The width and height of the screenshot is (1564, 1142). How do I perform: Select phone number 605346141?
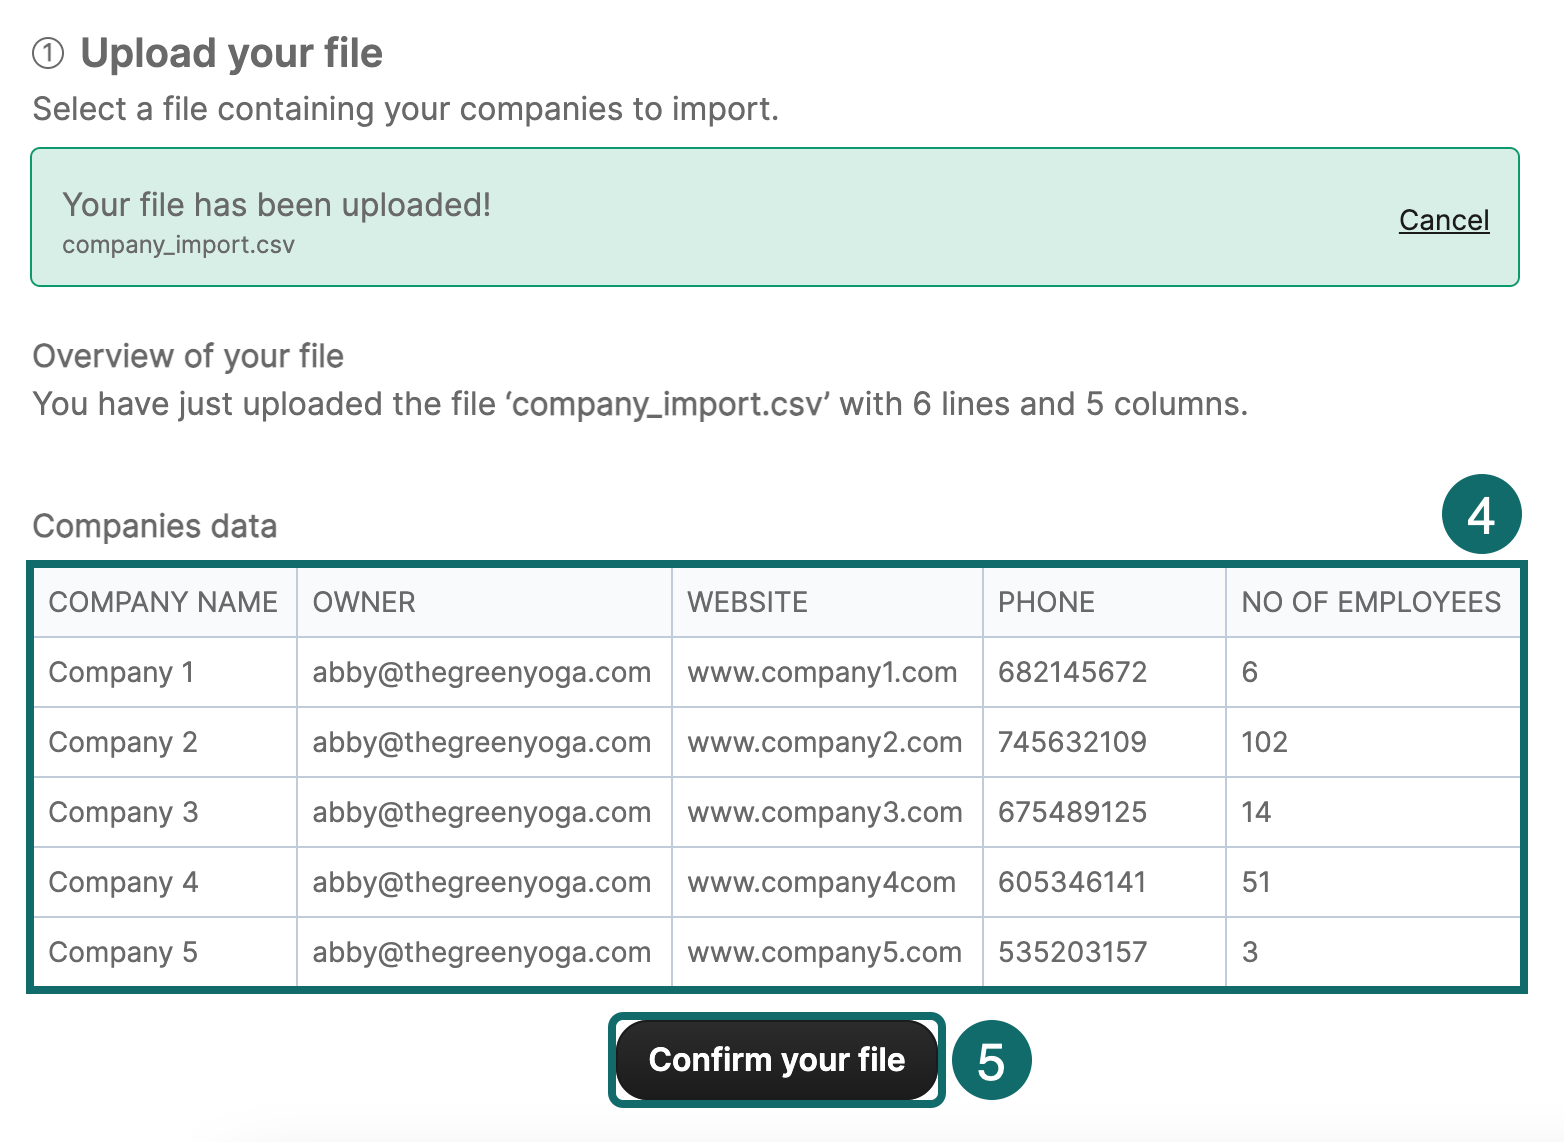click(1072, 882)
